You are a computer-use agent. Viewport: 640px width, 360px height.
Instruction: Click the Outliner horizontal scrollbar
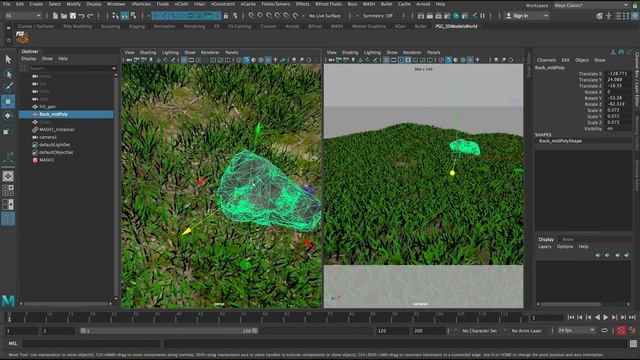(66, 304)
